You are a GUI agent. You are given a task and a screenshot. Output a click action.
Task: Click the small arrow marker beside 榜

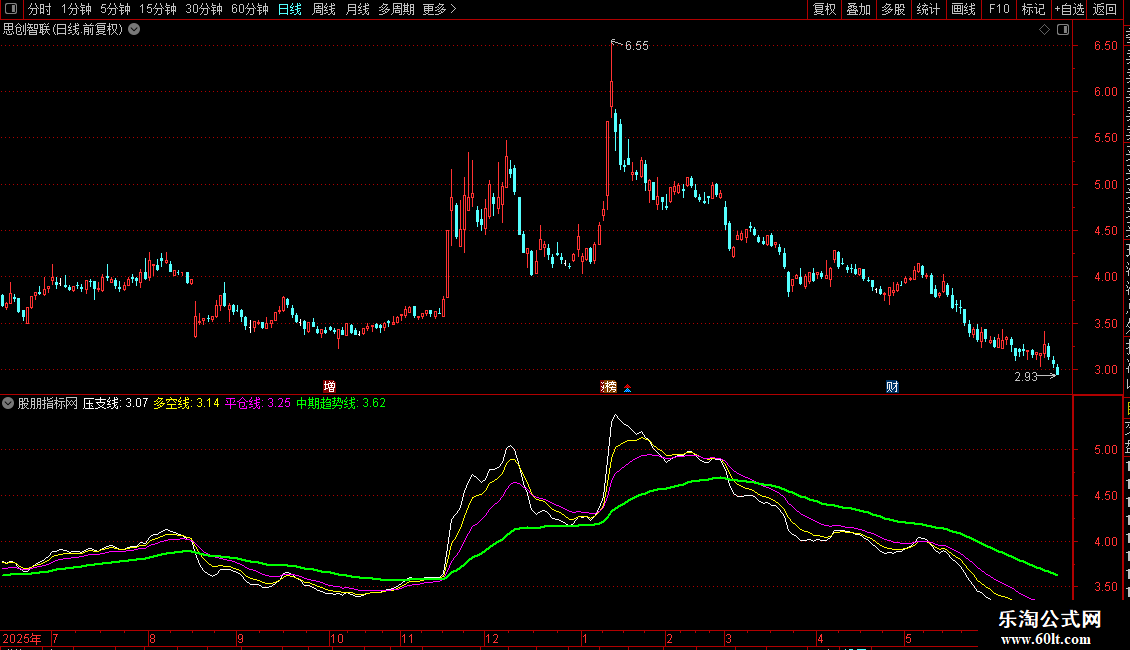click(x=628, y=388)
